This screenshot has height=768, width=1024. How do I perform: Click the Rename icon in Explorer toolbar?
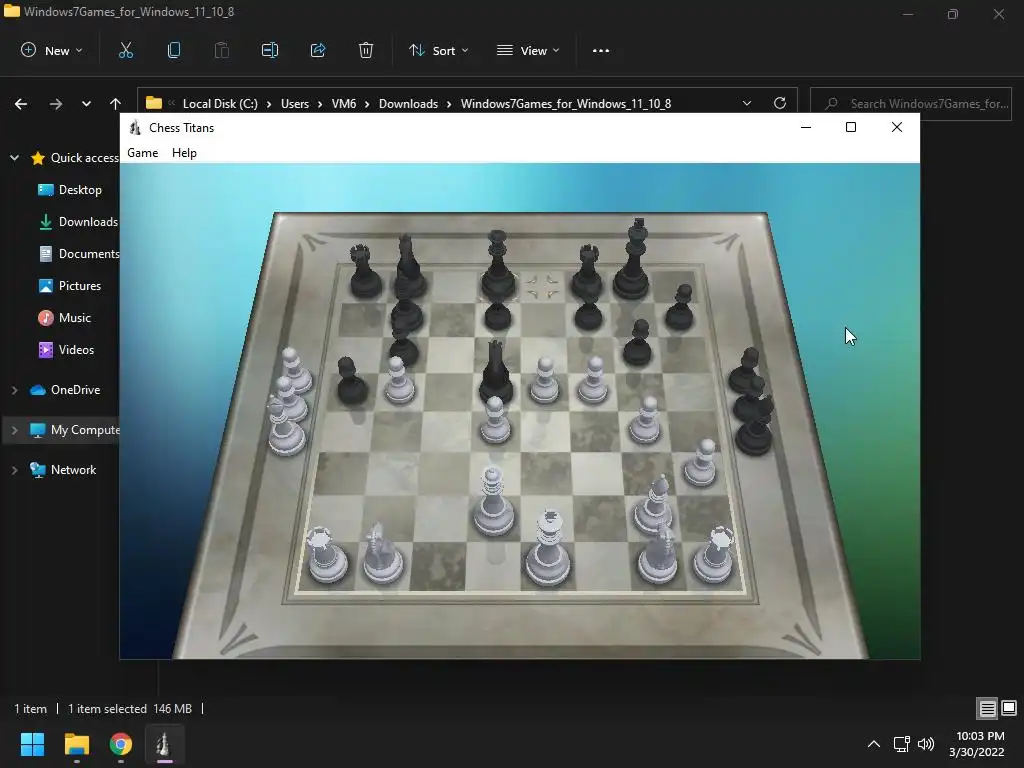pyautogui.click(x=270, y=50)
